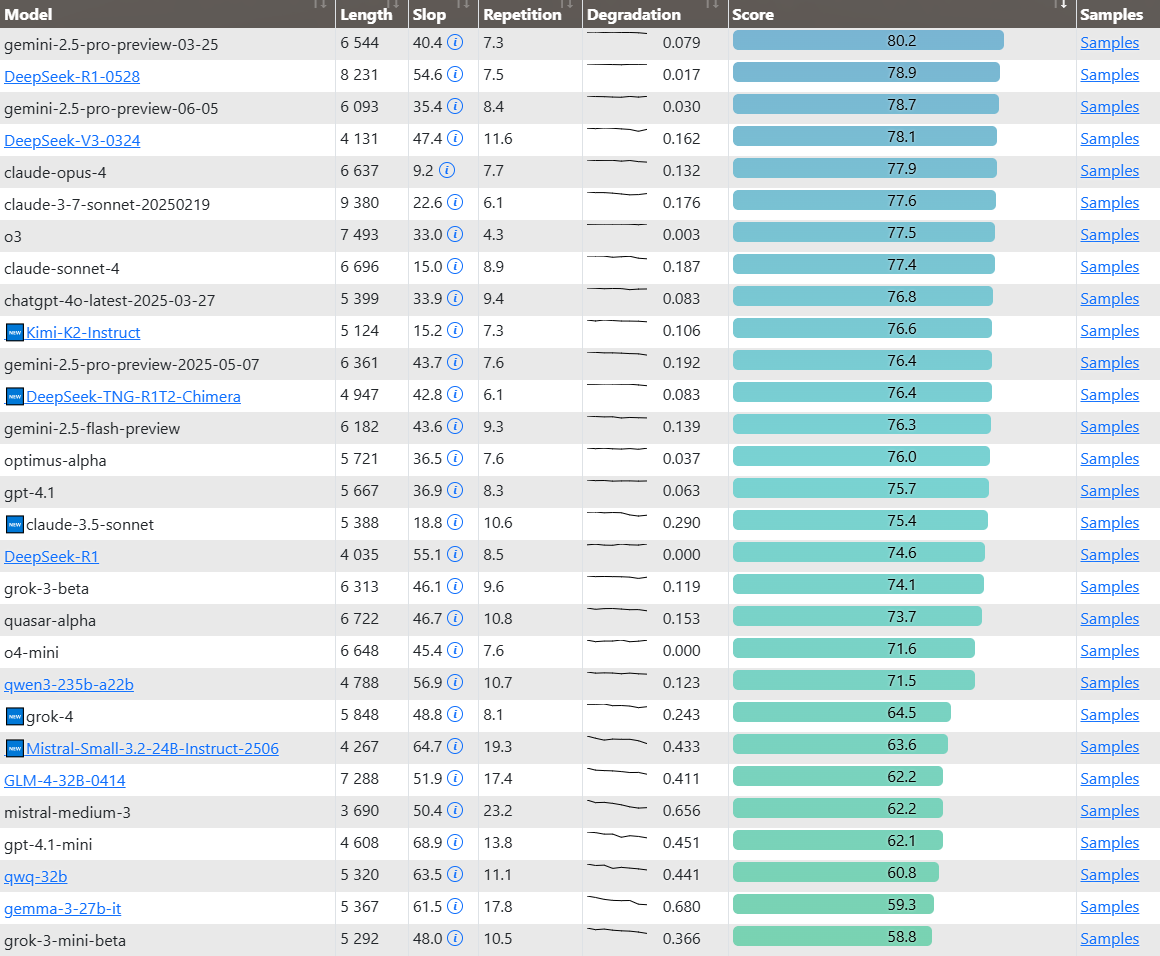This screenshot has width=1160, height=956.
Task: Click the 9 380 length value
Action: [360, 203]
